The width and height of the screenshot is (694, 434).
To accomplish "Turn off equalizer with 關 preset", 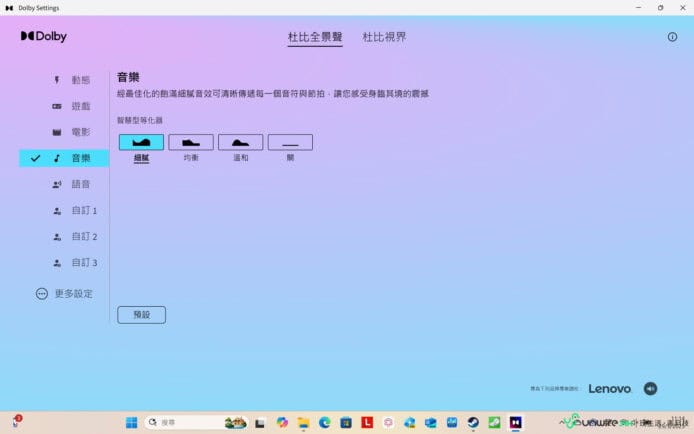I will [290, 142].
